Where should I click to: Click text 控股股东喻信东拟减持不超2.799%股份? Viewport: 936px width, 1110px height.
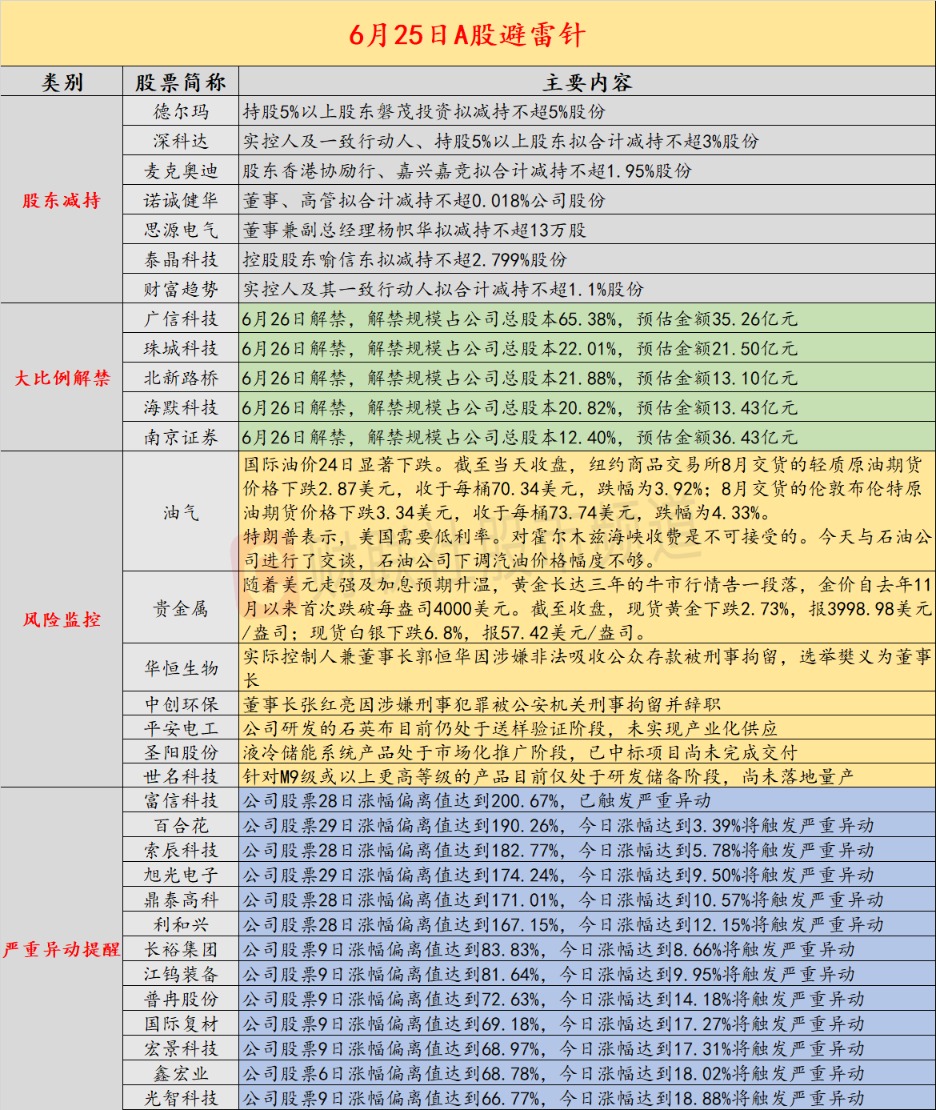tap(405, 260)
